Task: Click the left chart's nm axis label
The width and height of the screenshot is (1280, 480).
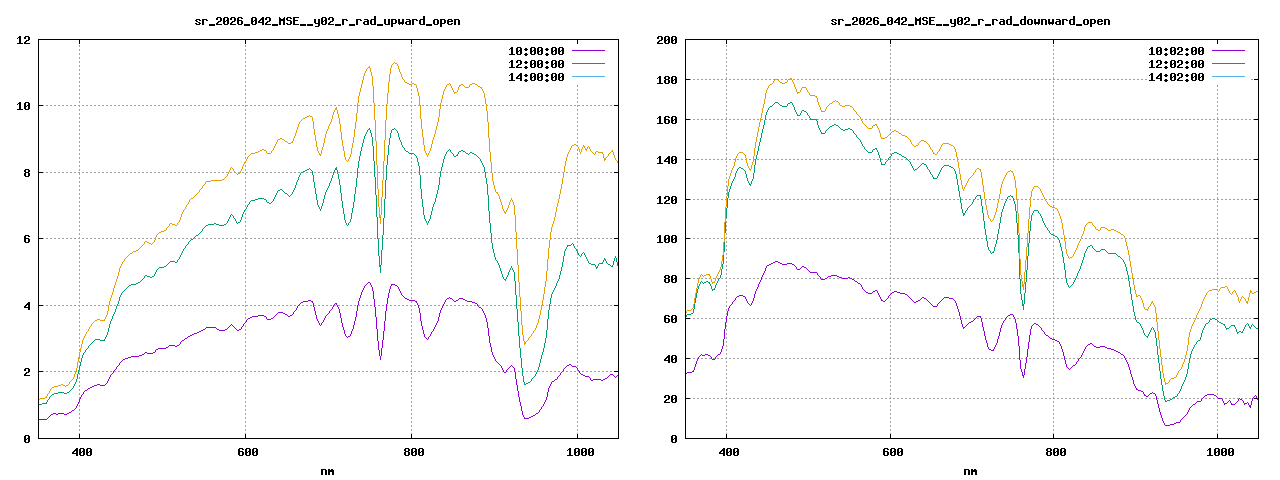Action: [327, 470]
